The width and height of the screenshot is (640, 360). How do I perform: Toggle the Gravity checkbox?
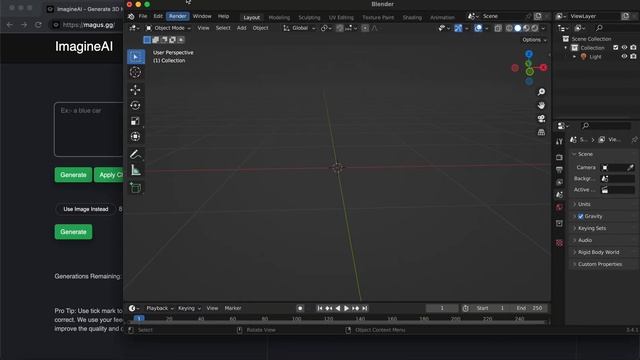tap(580, 216)
